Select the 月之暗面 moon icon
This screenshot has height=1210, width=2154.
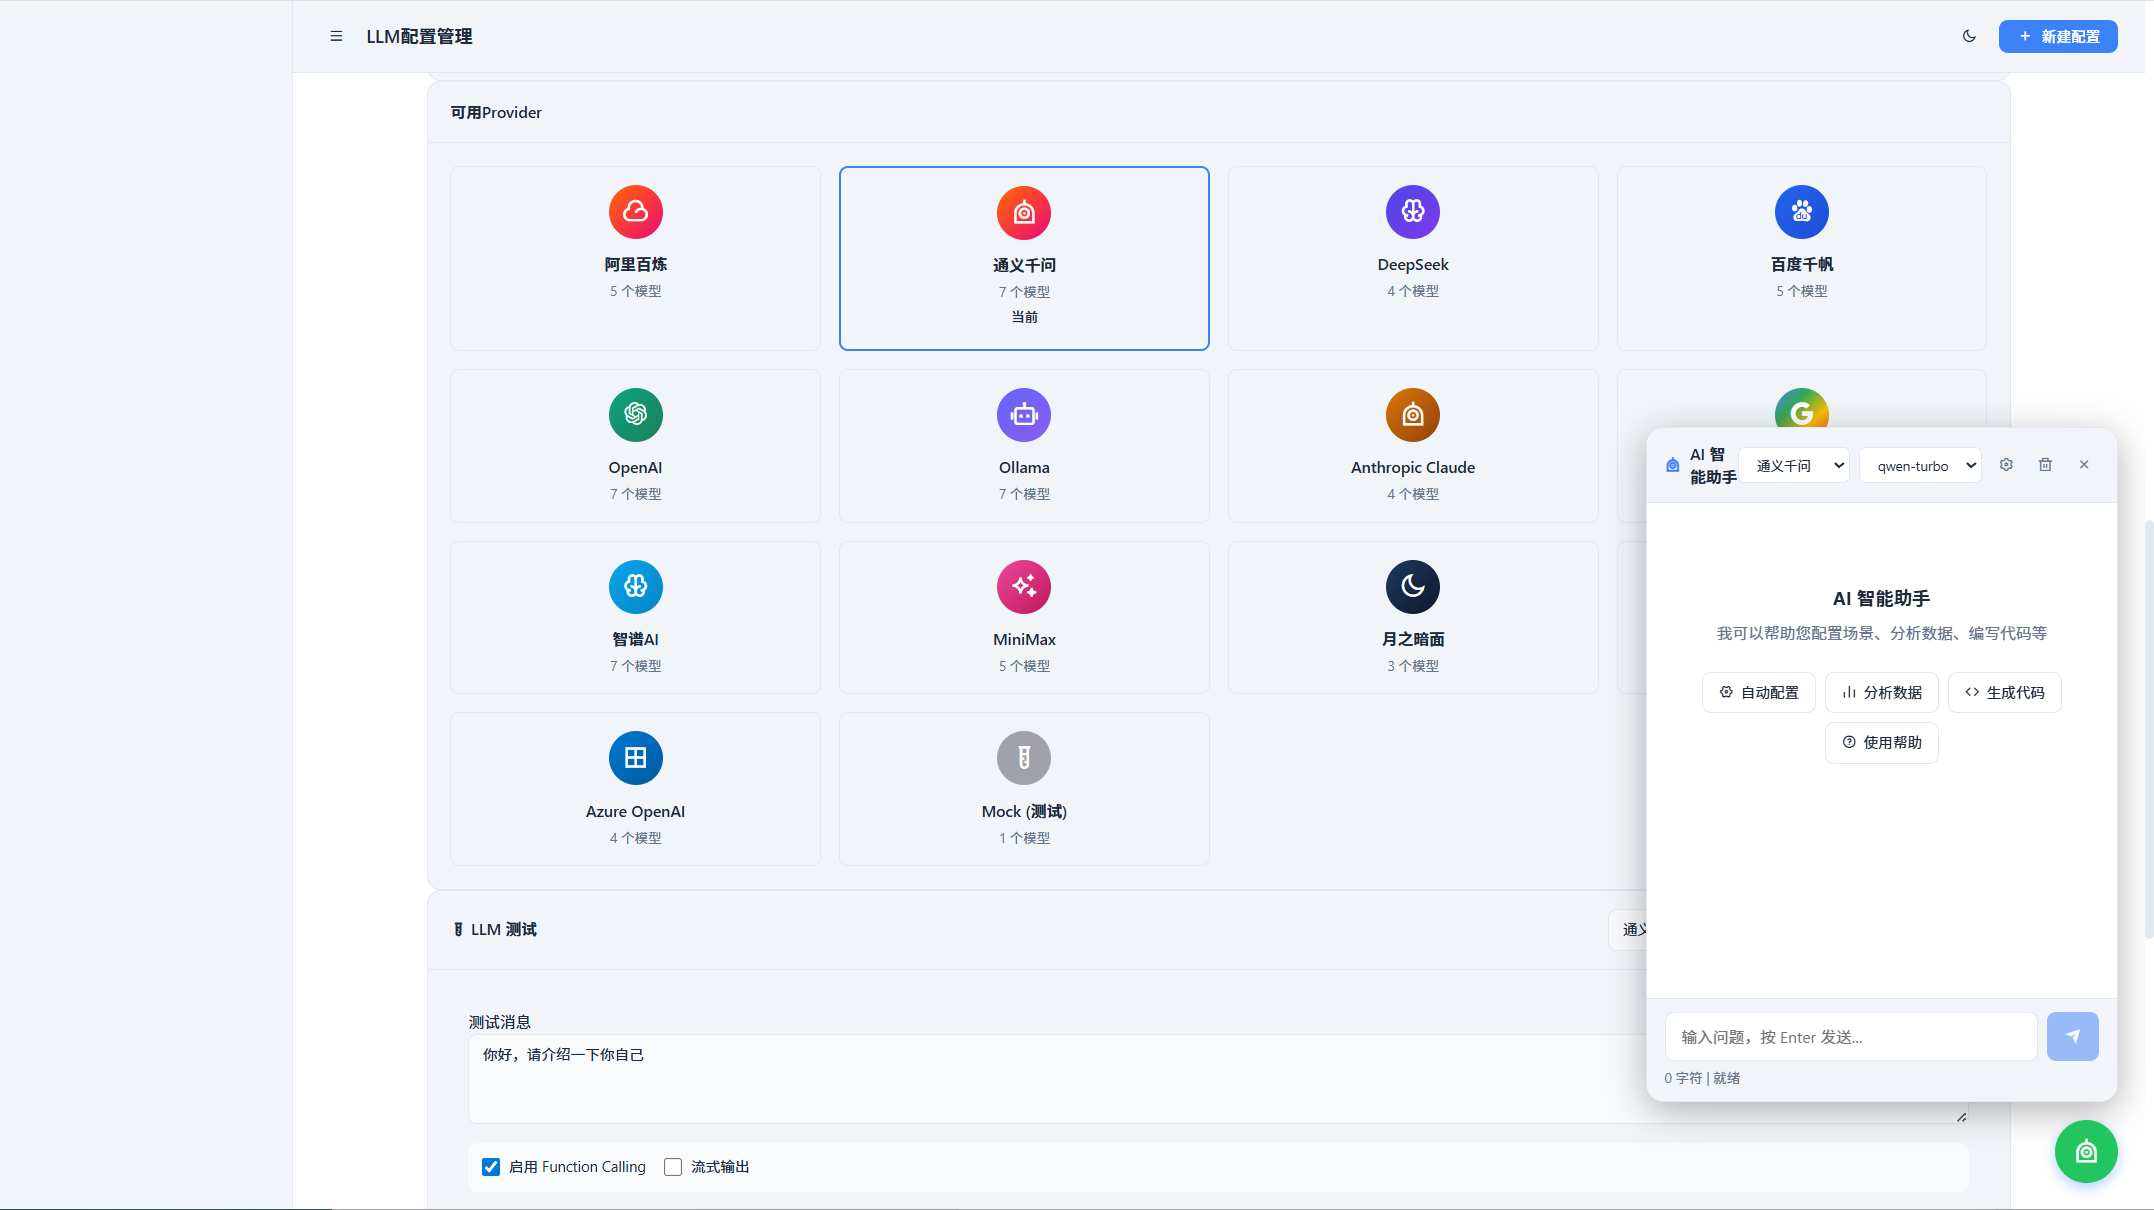pyautogui.click(x=1413, y=587)
